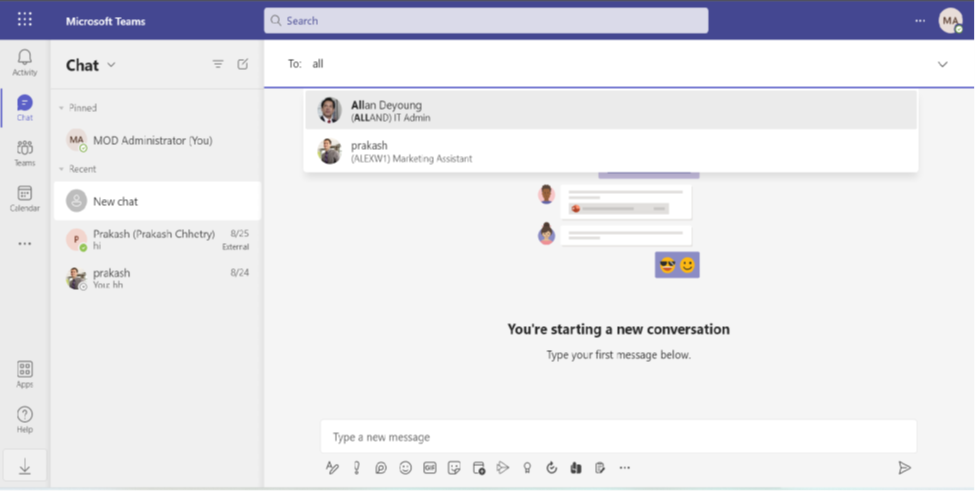Expand the Chat title dropdown

[111, 65]
